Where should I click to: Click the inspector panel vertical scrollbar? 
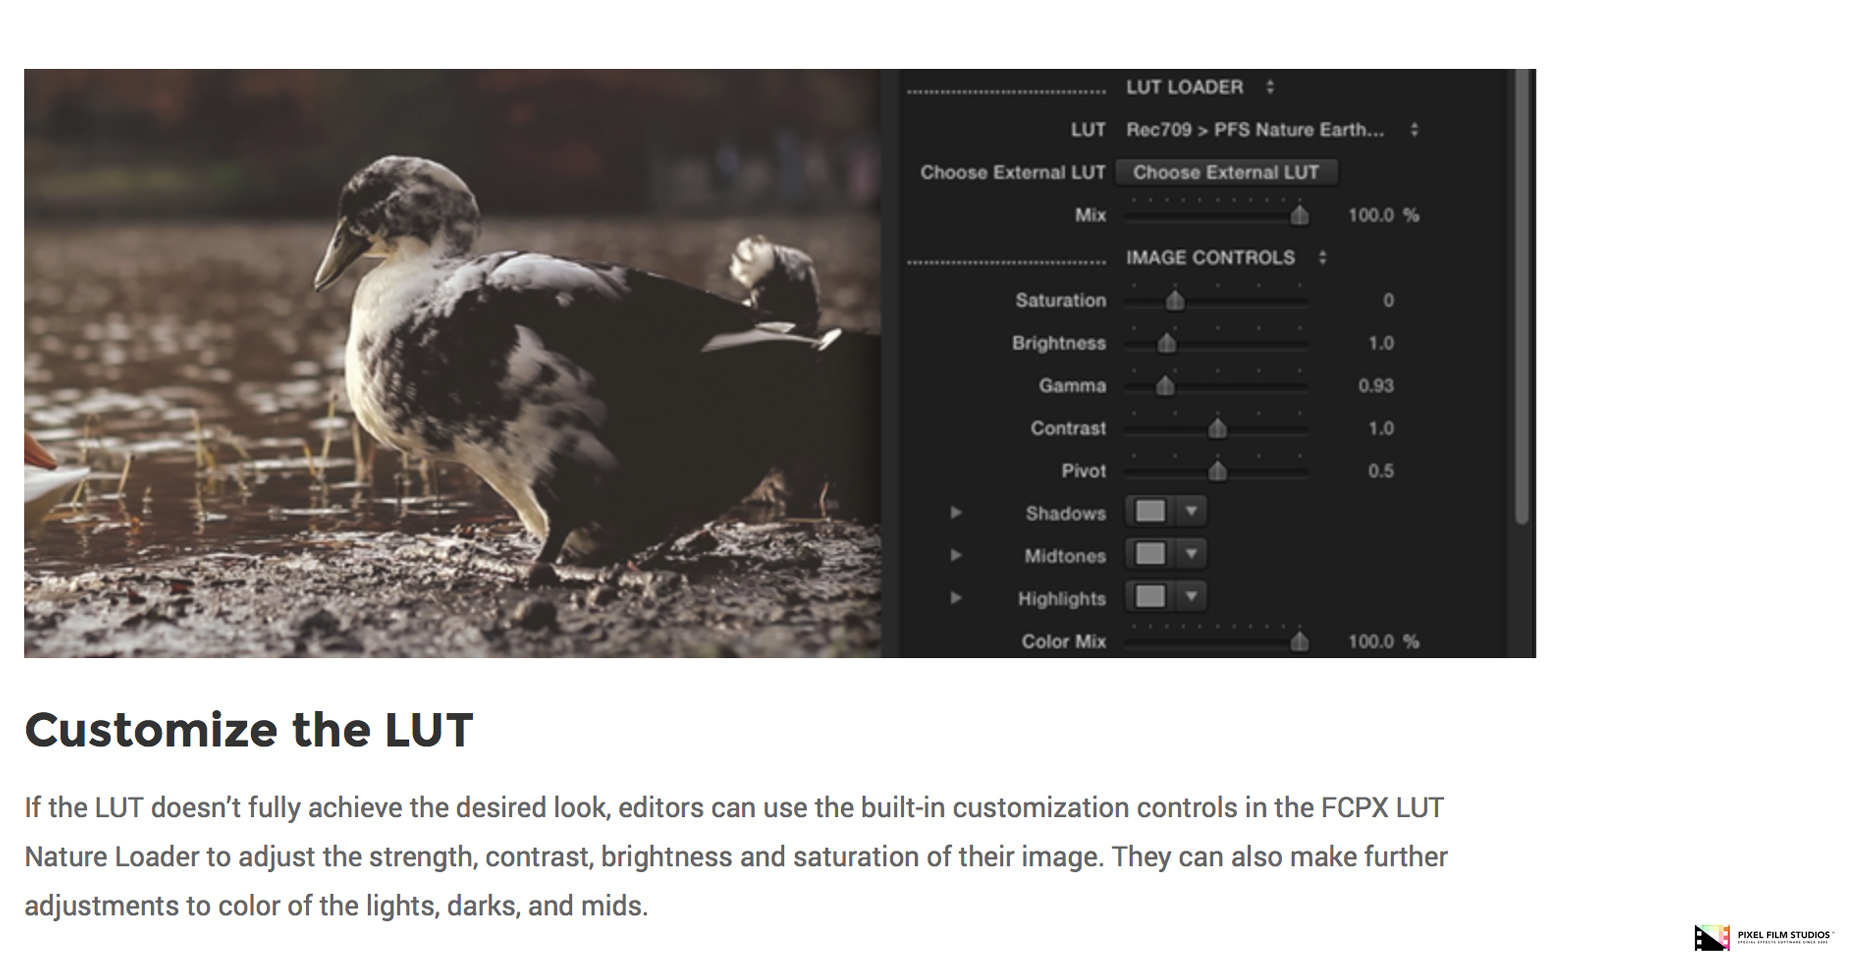[1522, 296]
